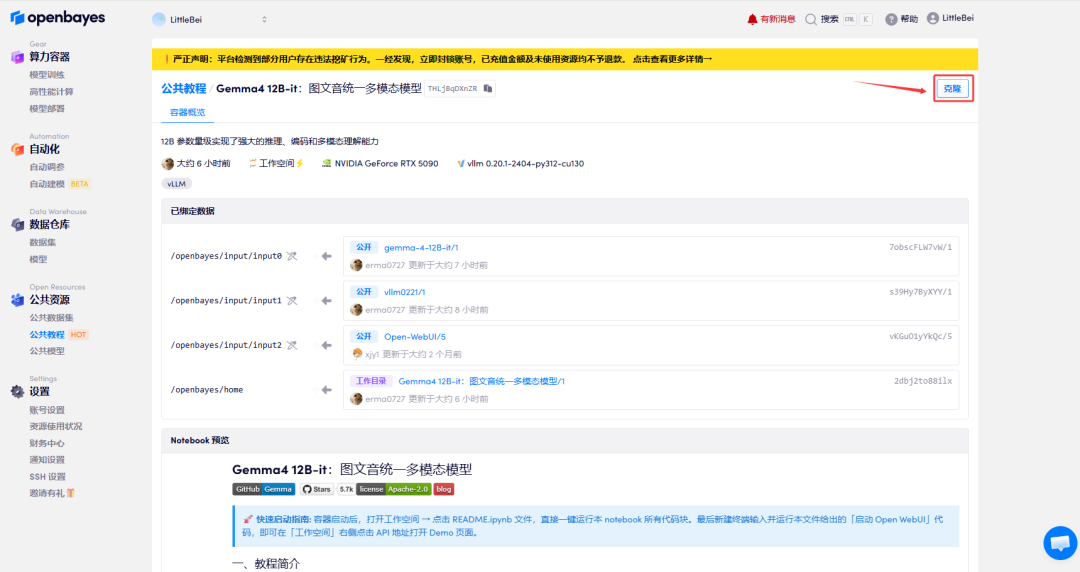The height and width of the screenshot is (572, 1080).
Task: Open 通知设置 in the sidebar
Action: pyautogui.click(x=47, y=460)
